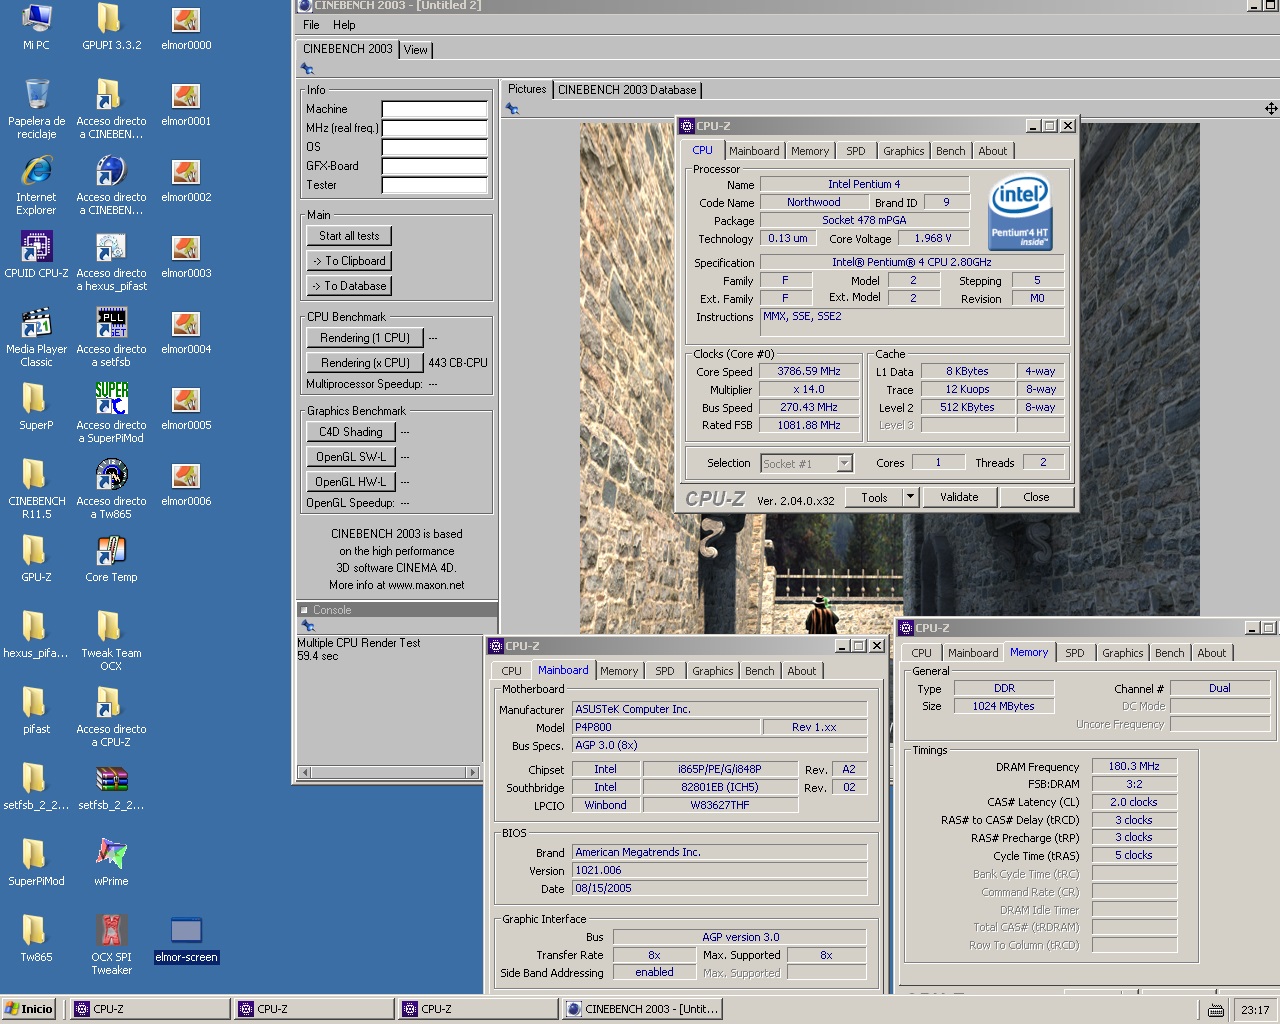Screen dimensions: 1280x1024
Task: Switch to first CPU-Z taskbar item
Action: [x=150, y=1009]
